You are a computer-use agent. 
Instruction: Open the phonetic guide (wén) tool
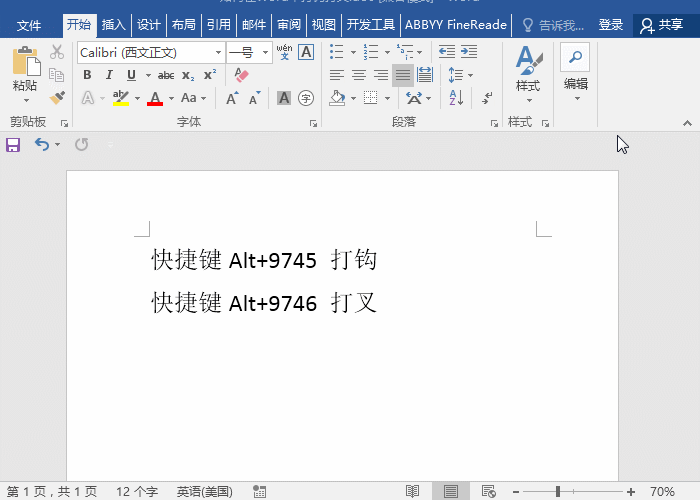pos(284,52)
